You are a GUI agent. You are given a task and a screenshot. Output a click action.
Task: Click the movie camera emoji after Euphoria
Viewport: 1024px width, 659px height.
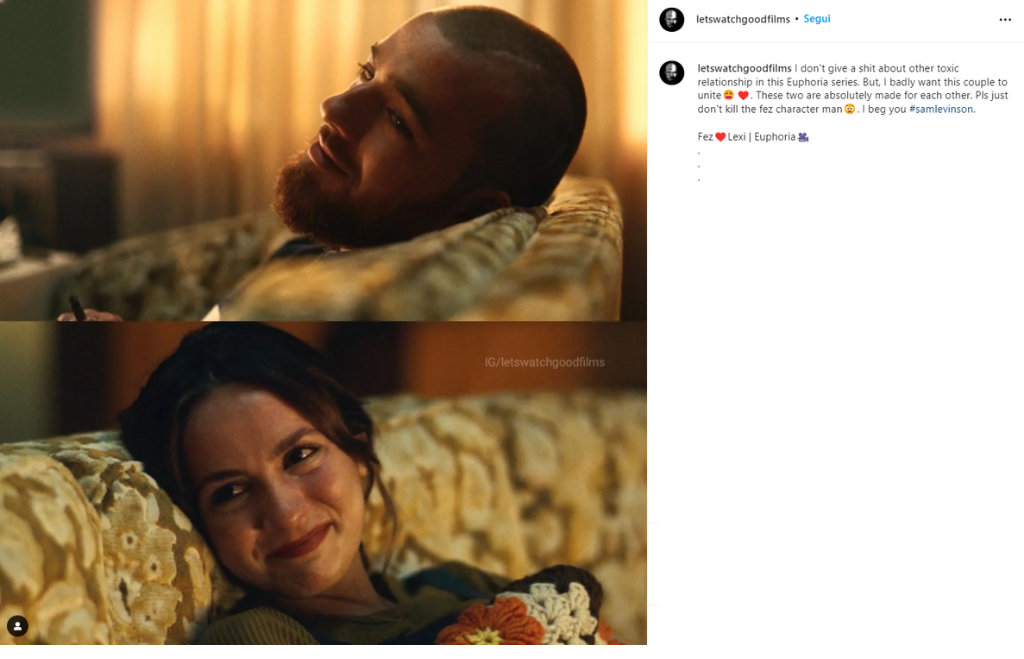pyautogui.click(x=803, y=137)
